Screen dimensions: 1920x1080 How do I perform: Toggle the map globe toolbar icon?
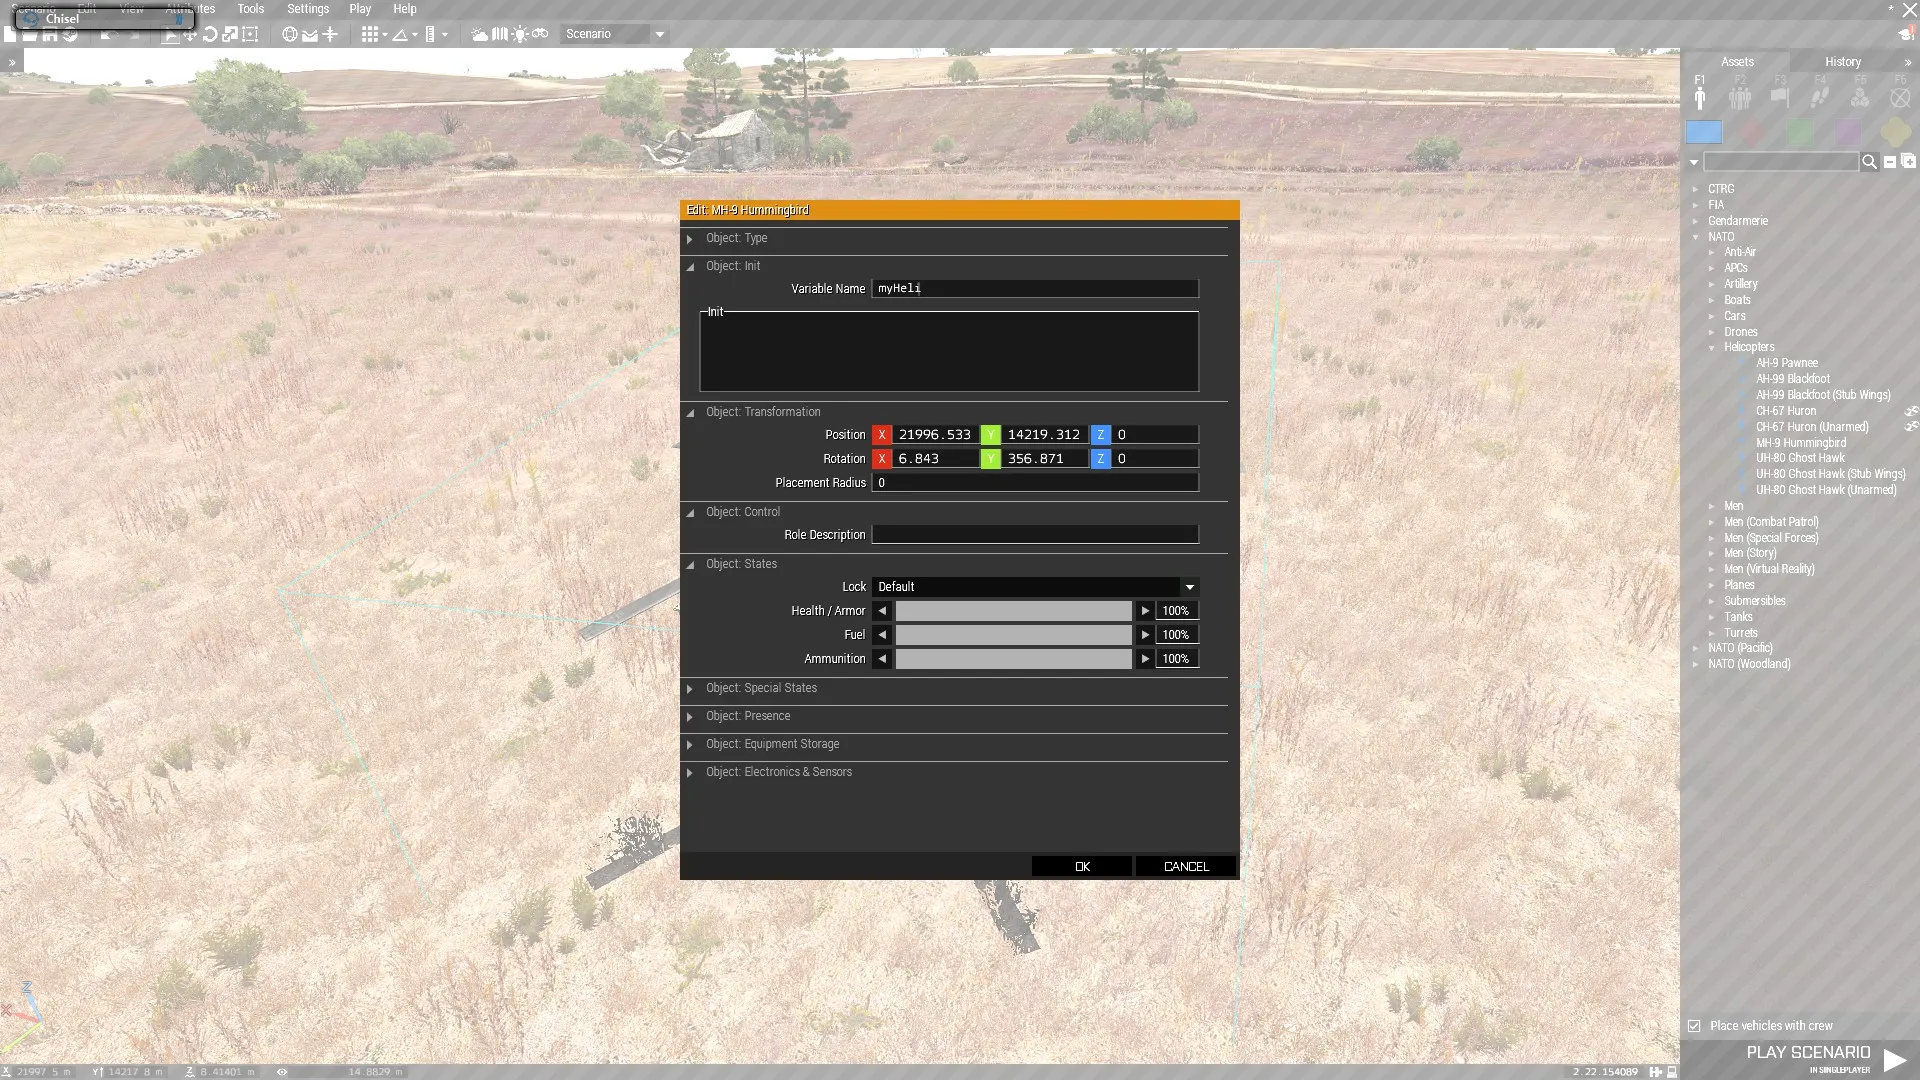(289, 34)
